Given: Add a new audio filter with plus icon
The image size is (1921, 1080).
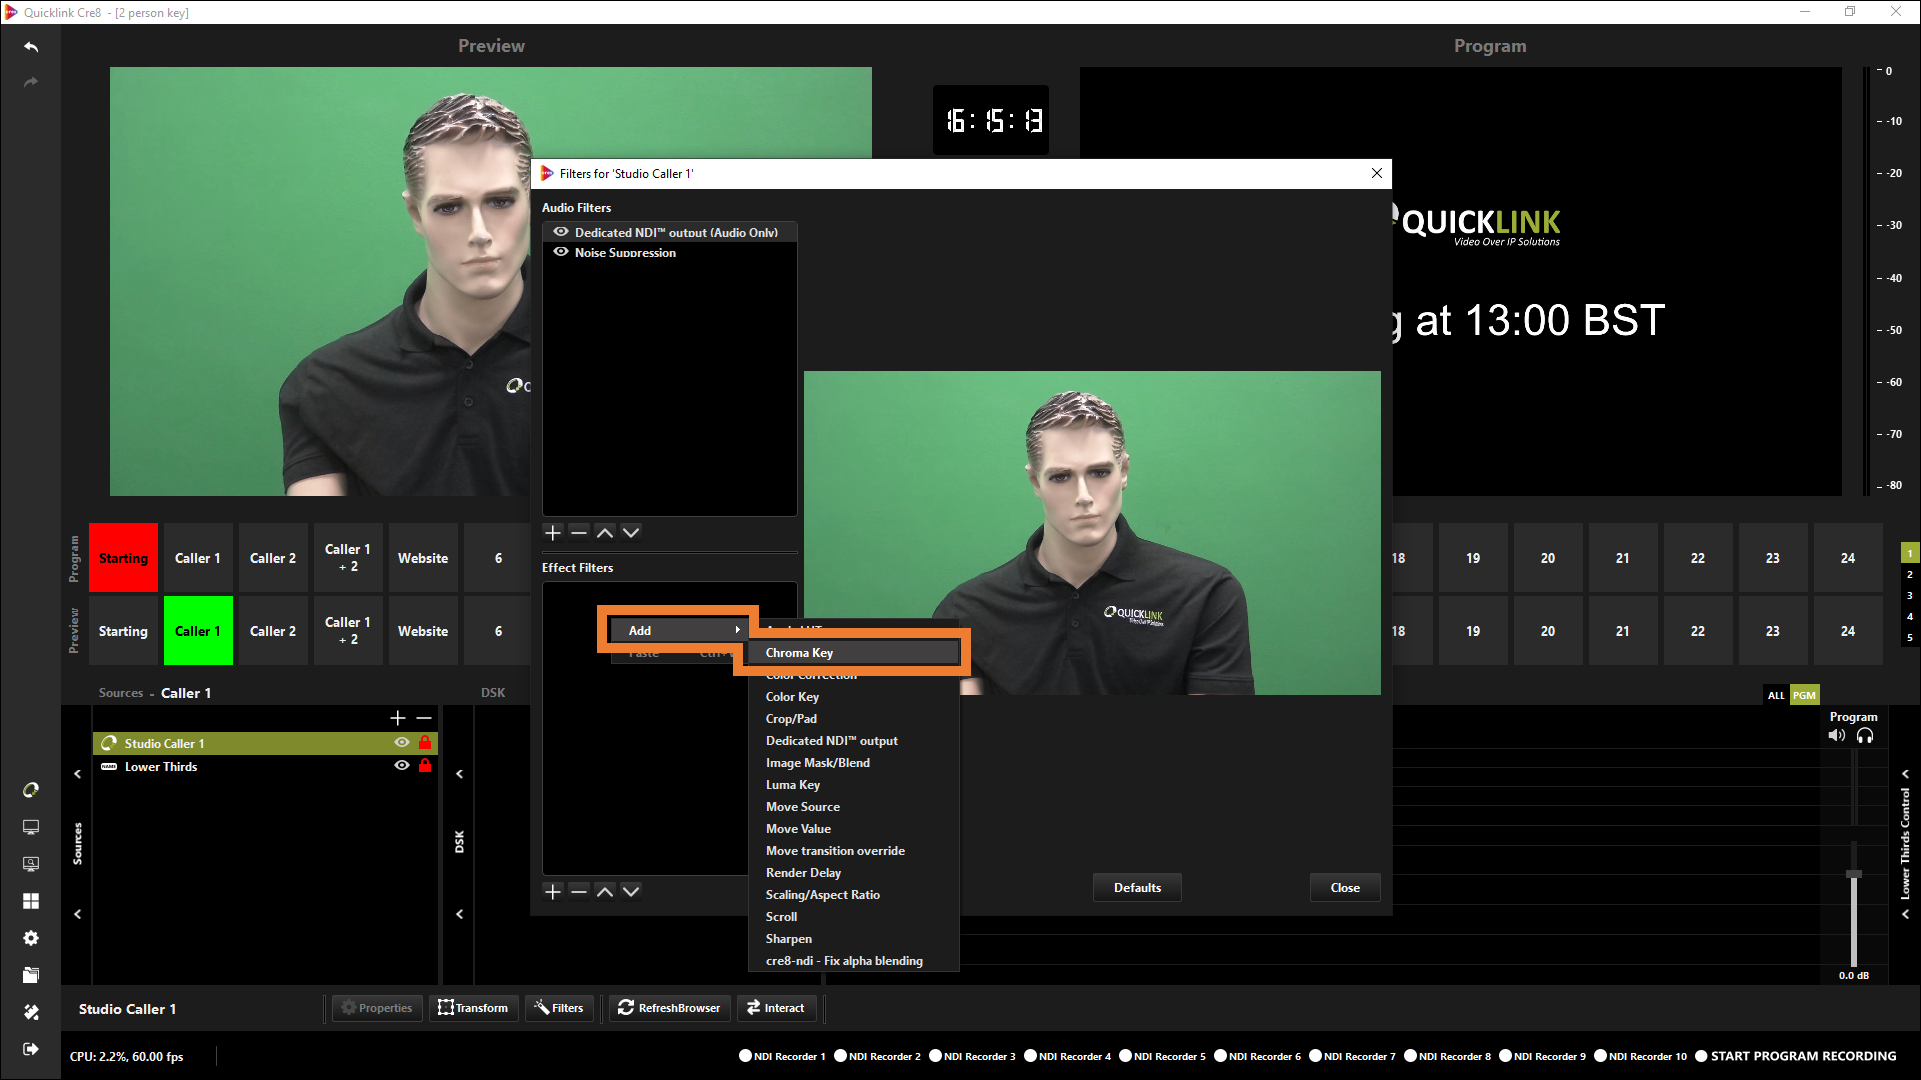Looking at the screenshot, I should click(553, 533).
